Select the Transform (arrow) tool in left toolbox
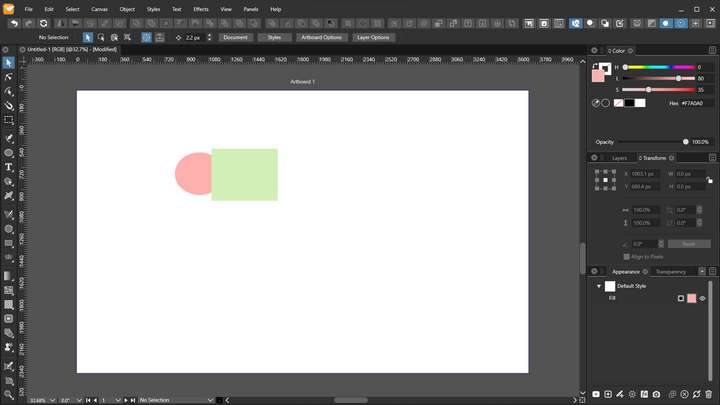 click(x=9, y=63)
